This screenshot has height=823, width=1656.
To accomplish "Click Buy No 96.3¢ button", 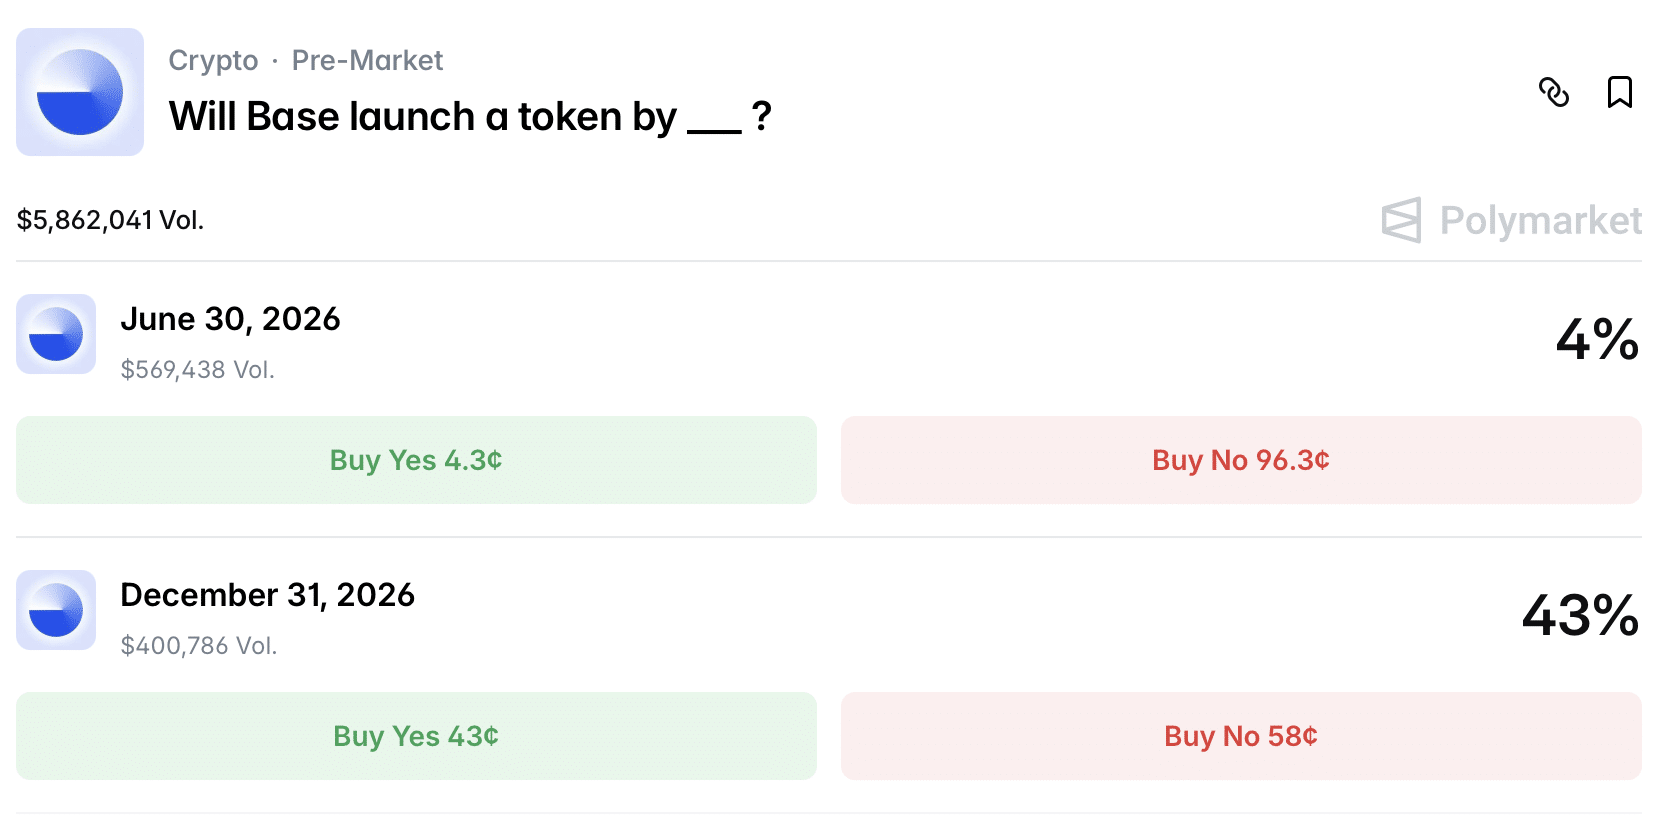I will tap(1240, 460).
